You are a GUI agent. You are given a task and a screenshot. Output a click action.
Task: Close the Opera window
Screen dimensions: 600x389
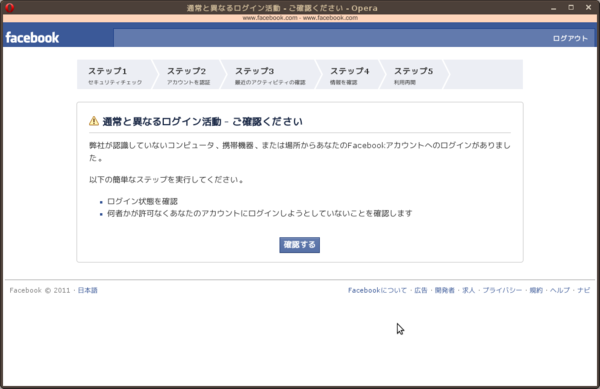[x=589, y=7]
